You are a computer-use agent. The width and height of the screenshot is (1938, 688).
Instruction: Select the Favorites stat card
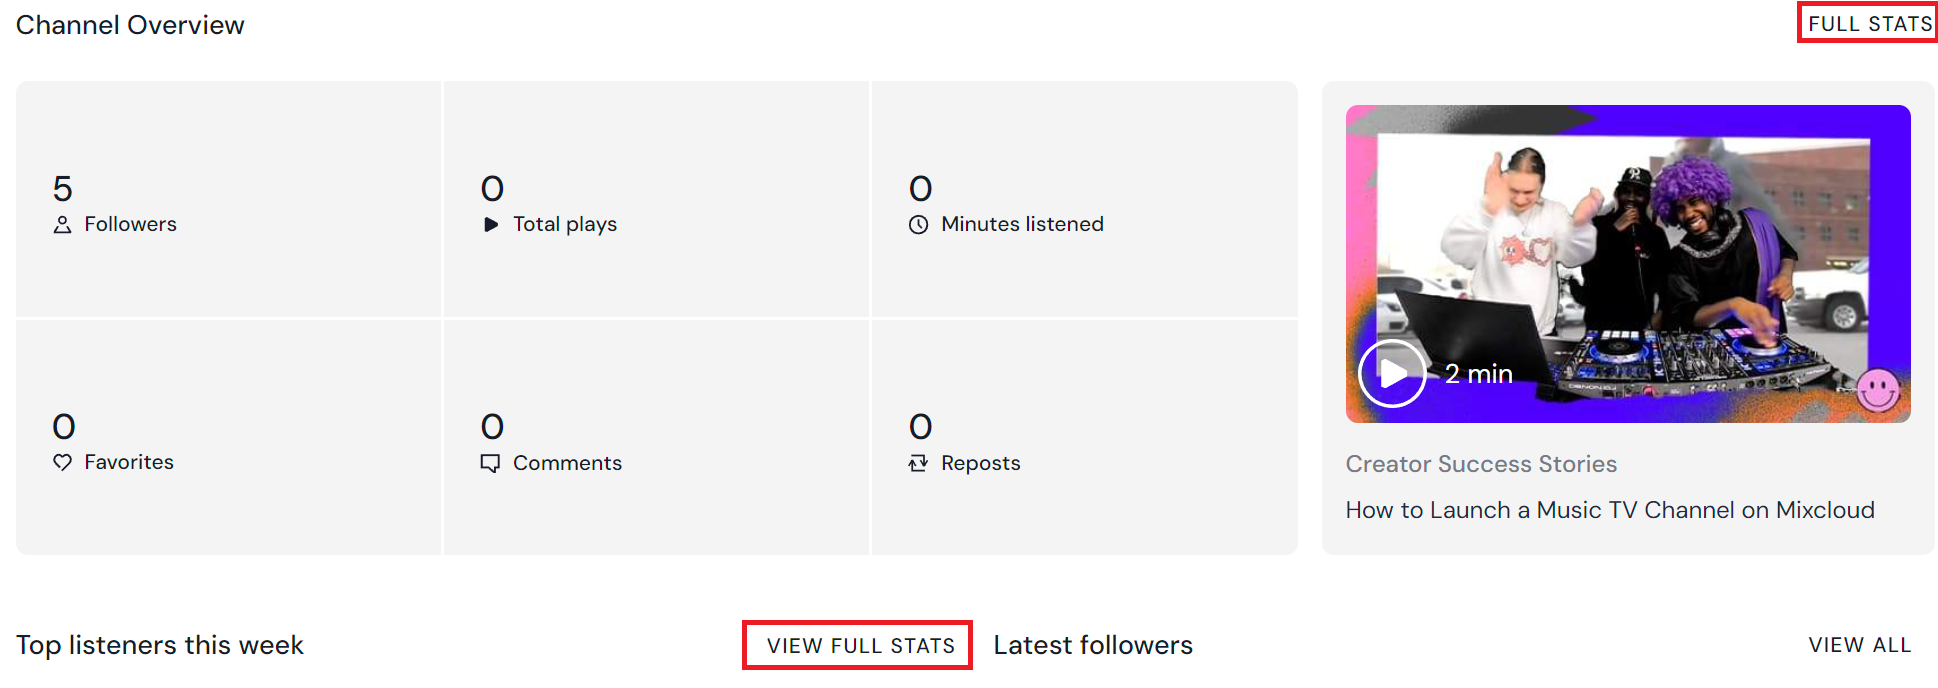tap(228, 437)
